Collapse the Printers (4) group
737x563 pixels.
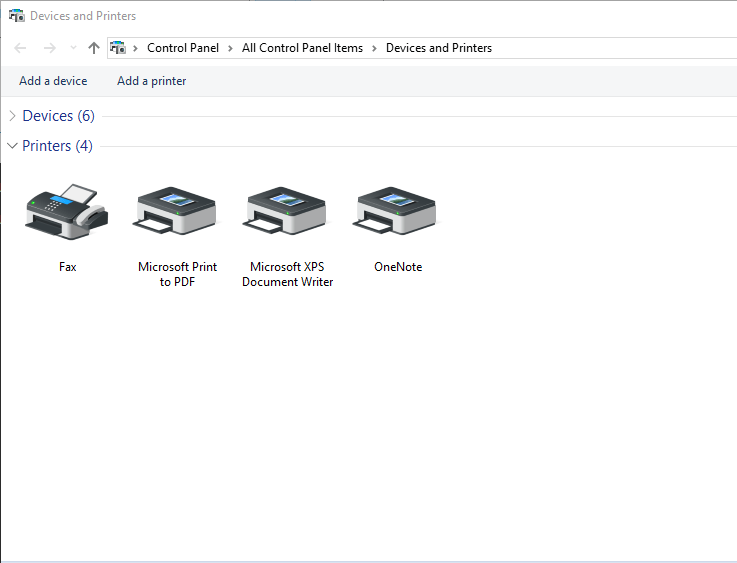tap(13, 146)
